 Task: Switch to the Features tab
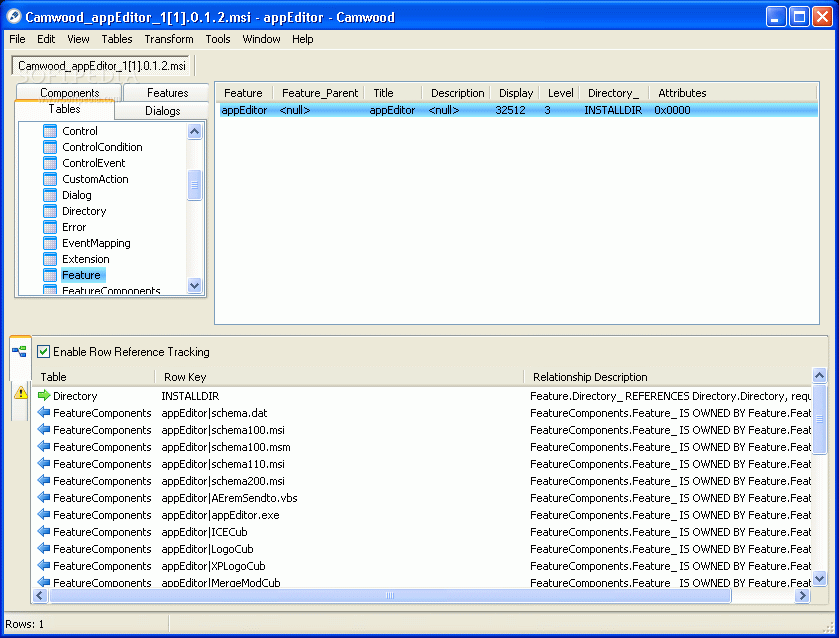[x=167, y=93]
